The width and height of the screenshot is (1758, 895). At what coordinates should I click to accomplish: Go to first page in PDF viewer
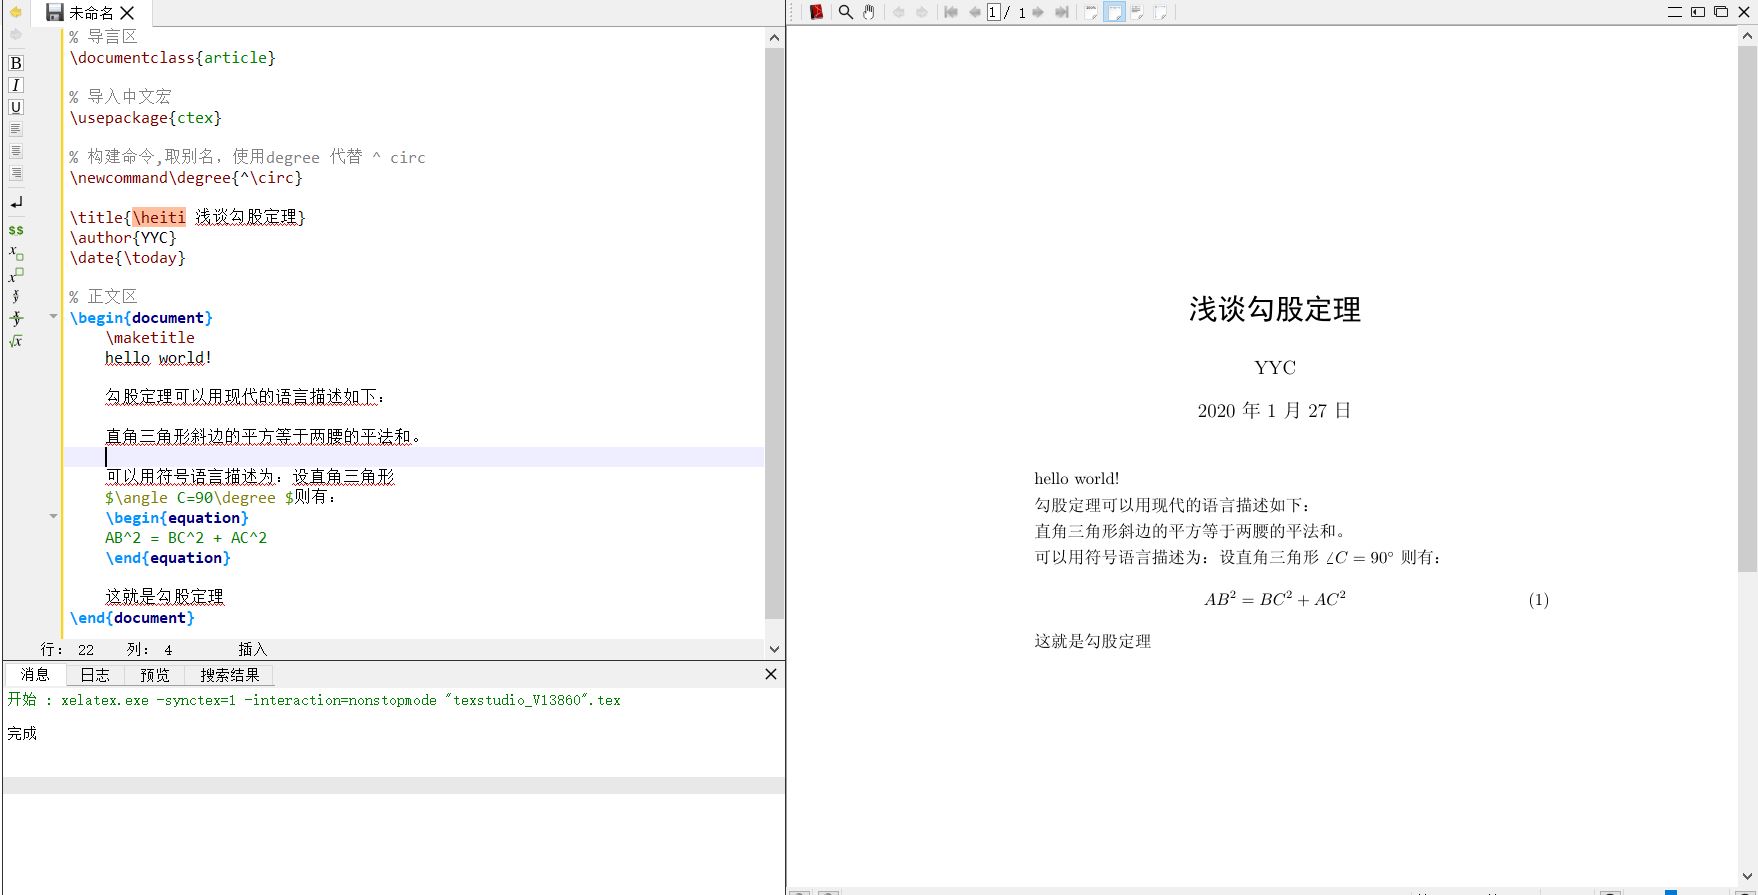point(951,12)
